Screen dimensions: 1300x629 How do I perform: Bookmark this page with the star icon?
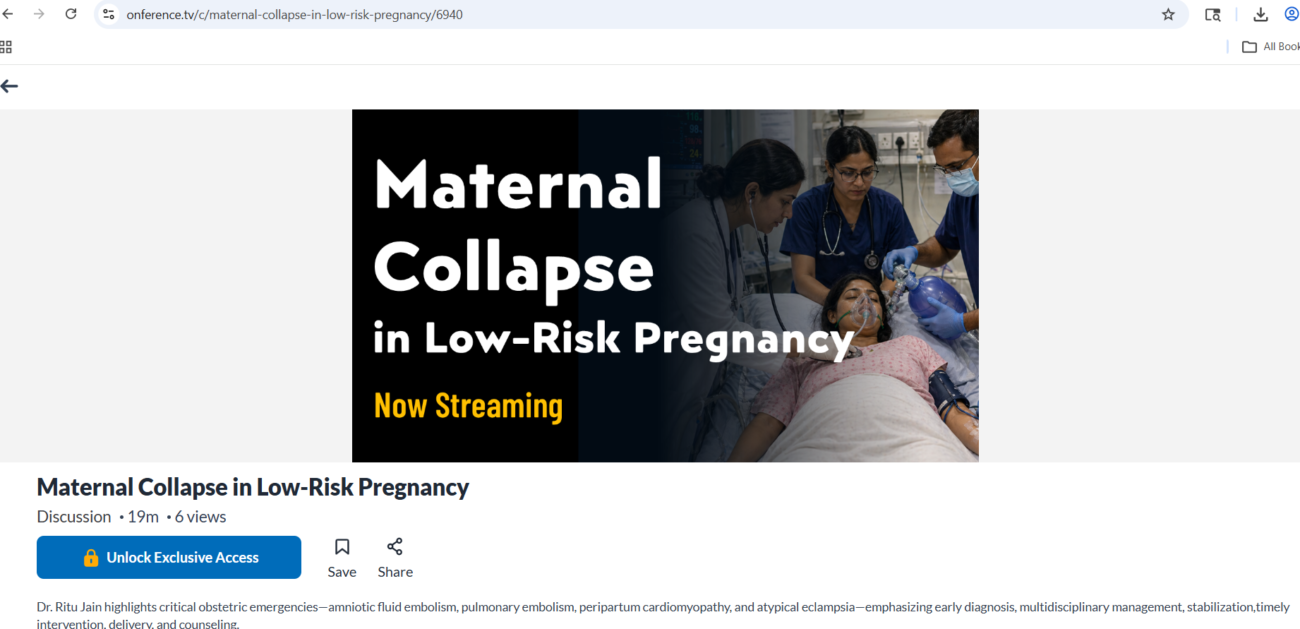pos(1168,14)
